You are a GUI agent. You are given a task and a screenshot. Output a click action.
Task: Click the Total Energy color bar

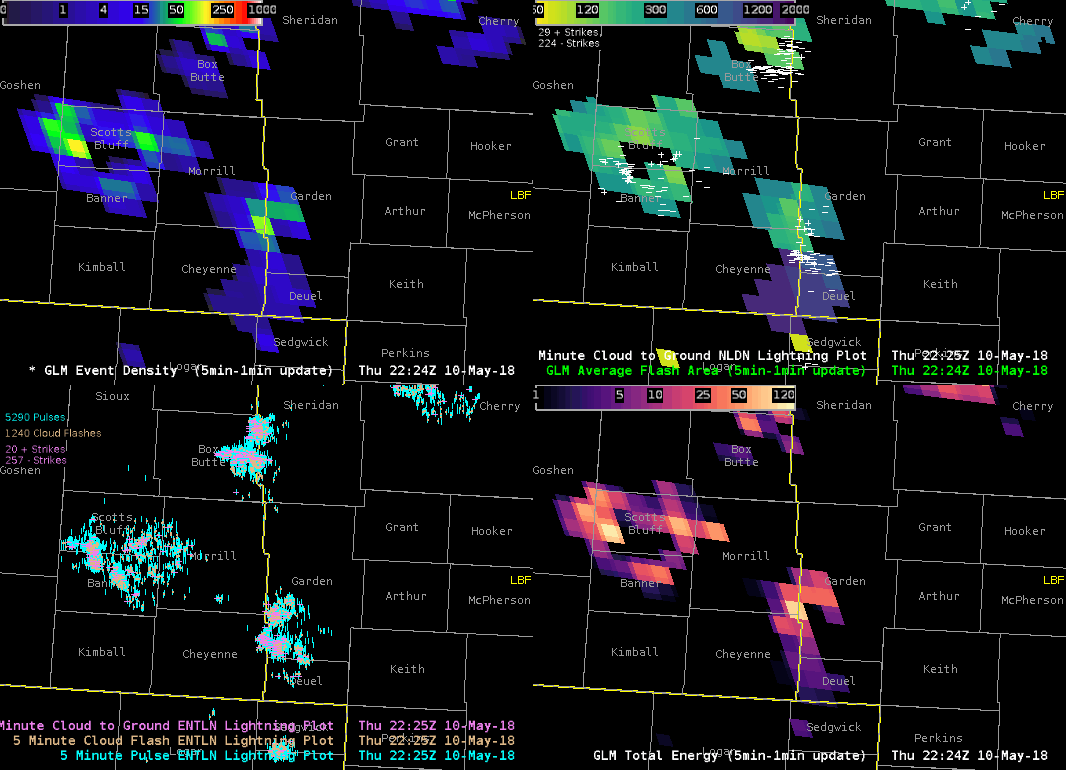[665, 395]
